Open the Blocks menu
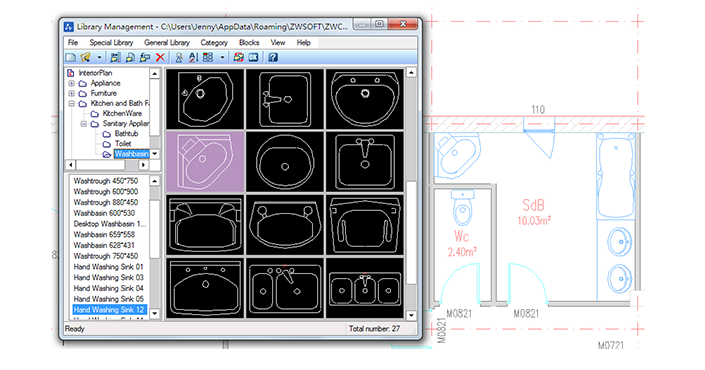The image size is (705, 370). tap(249, 43)
